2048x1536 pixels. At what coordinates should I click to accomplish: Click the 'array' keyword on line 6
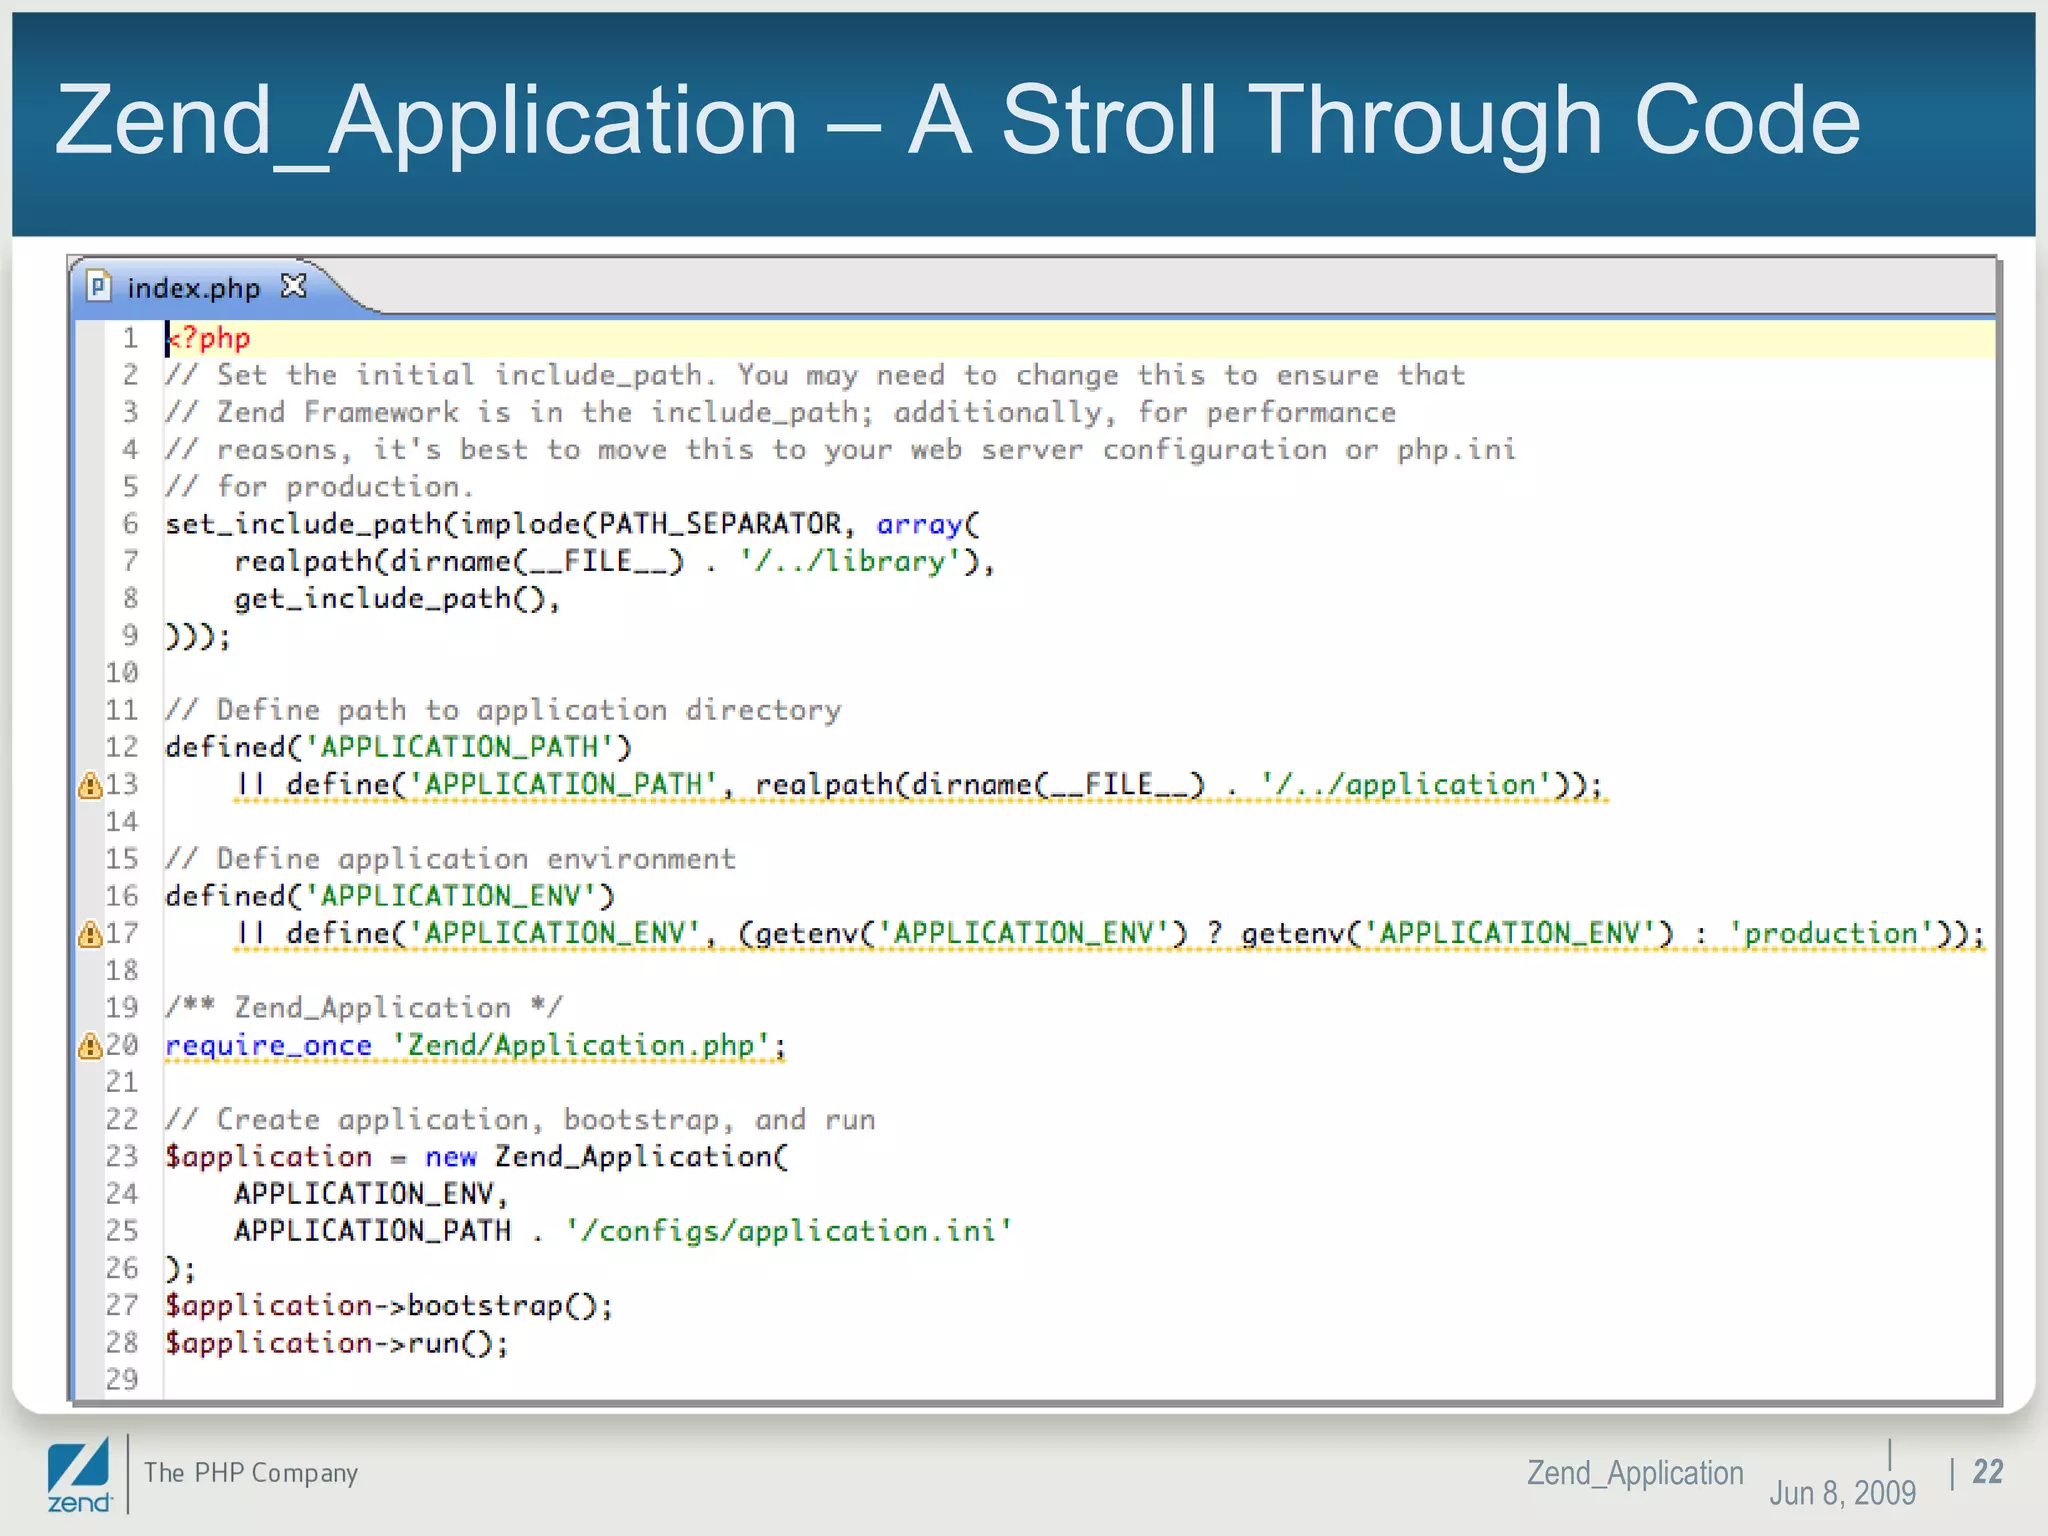click(x=919, y=525)
